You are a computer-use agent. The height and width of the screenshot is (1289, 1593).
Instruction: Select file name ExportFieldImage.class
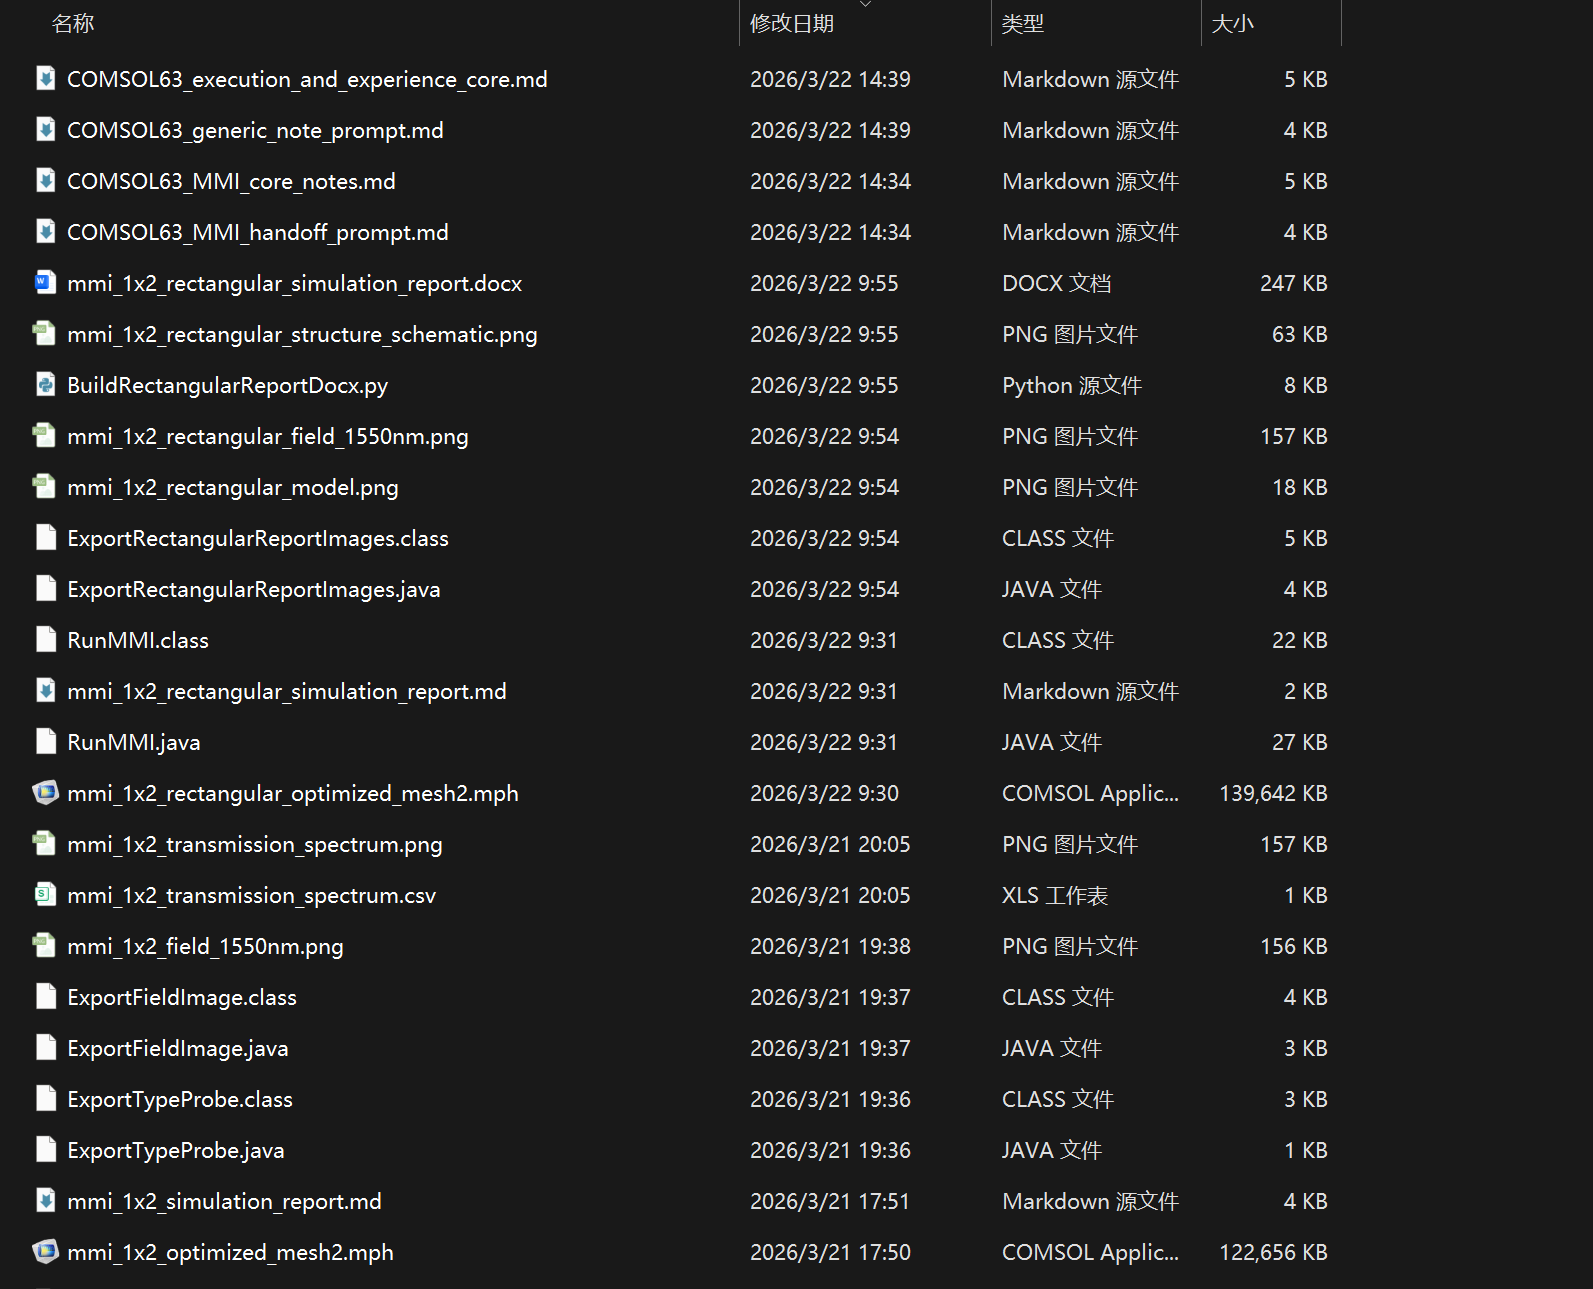(x=182, y=997)
